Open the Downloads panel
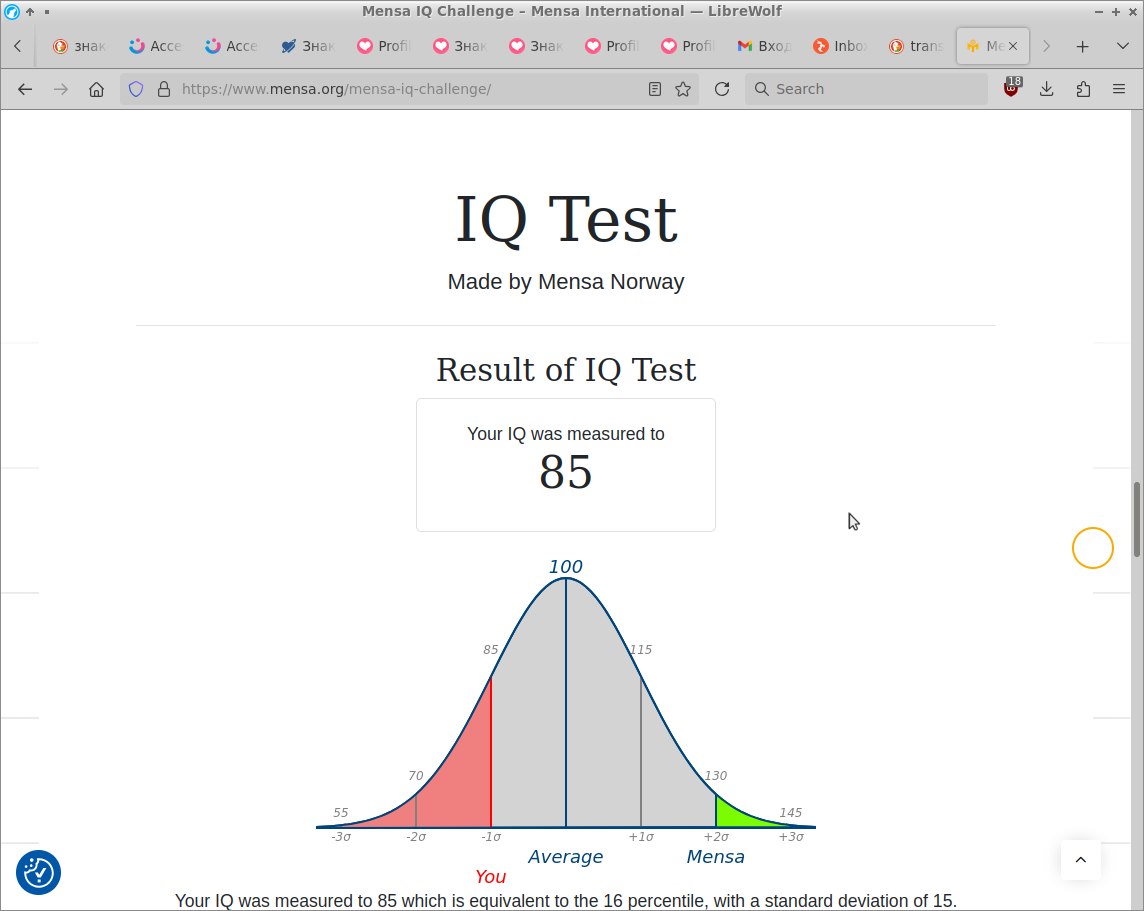 tap(1047, 89)
